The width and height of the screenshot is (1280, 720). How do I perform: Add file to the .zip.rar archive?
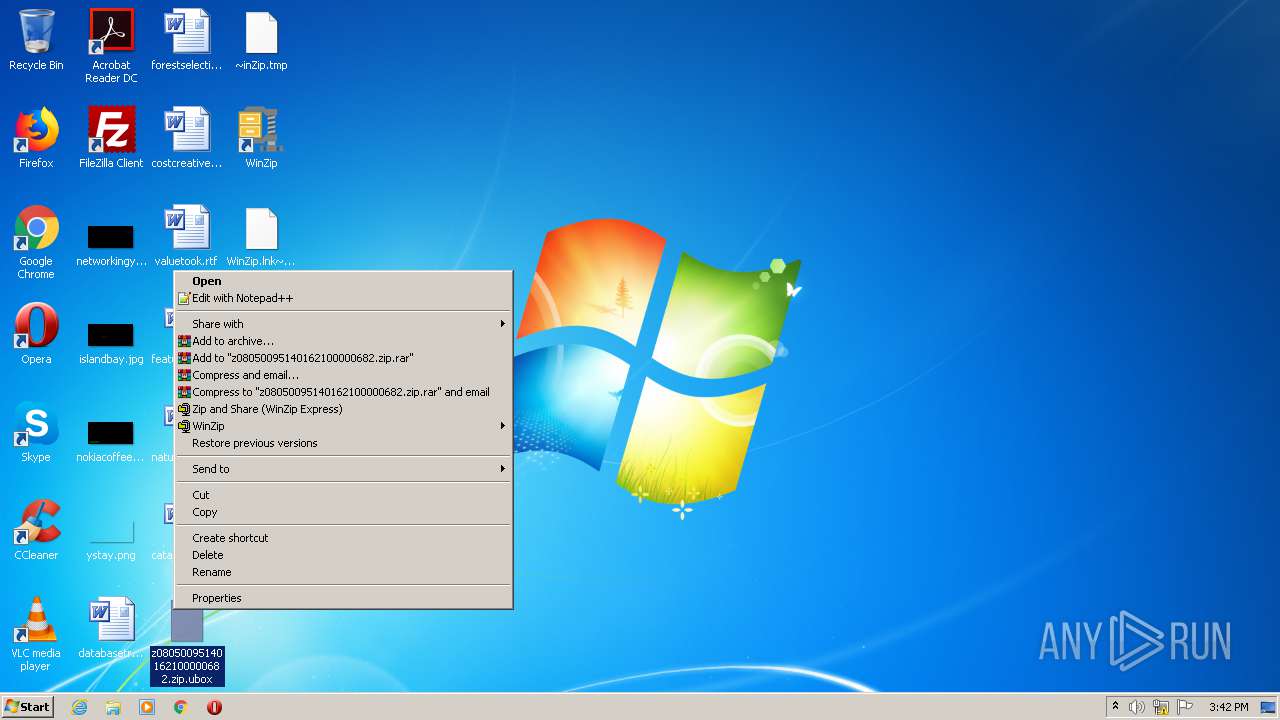click(x=343, y=358)
